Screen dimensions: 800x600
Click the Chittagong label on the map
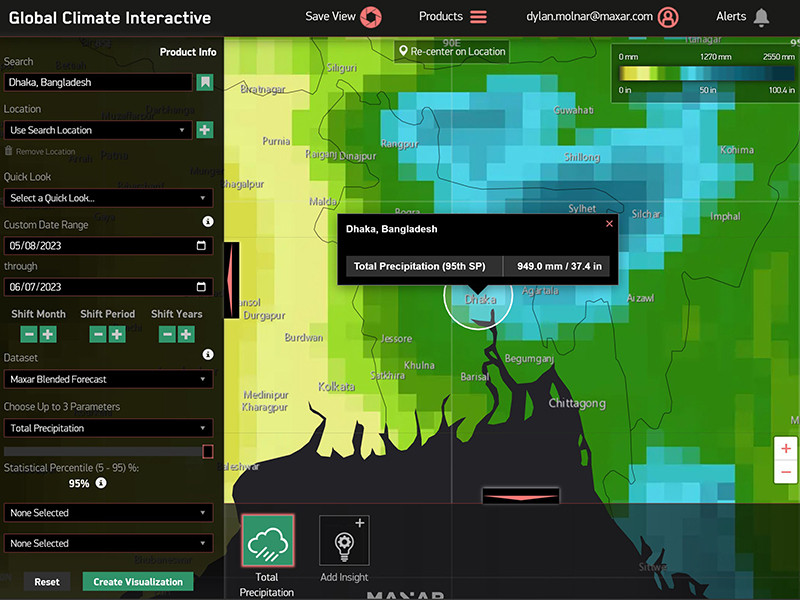(x=577, y=404)
